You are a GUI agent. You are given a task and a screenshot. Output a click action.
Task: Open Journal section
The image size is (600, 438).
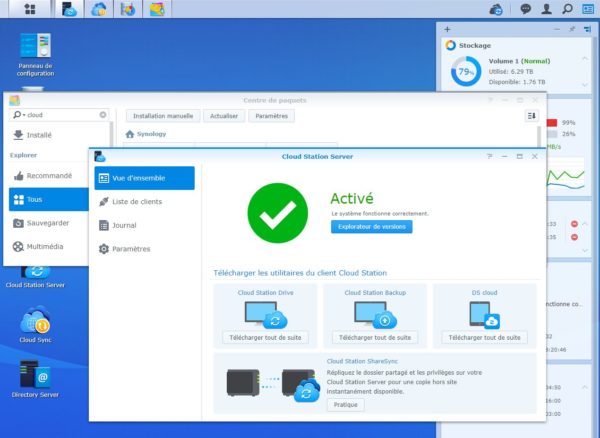point(144,225)
